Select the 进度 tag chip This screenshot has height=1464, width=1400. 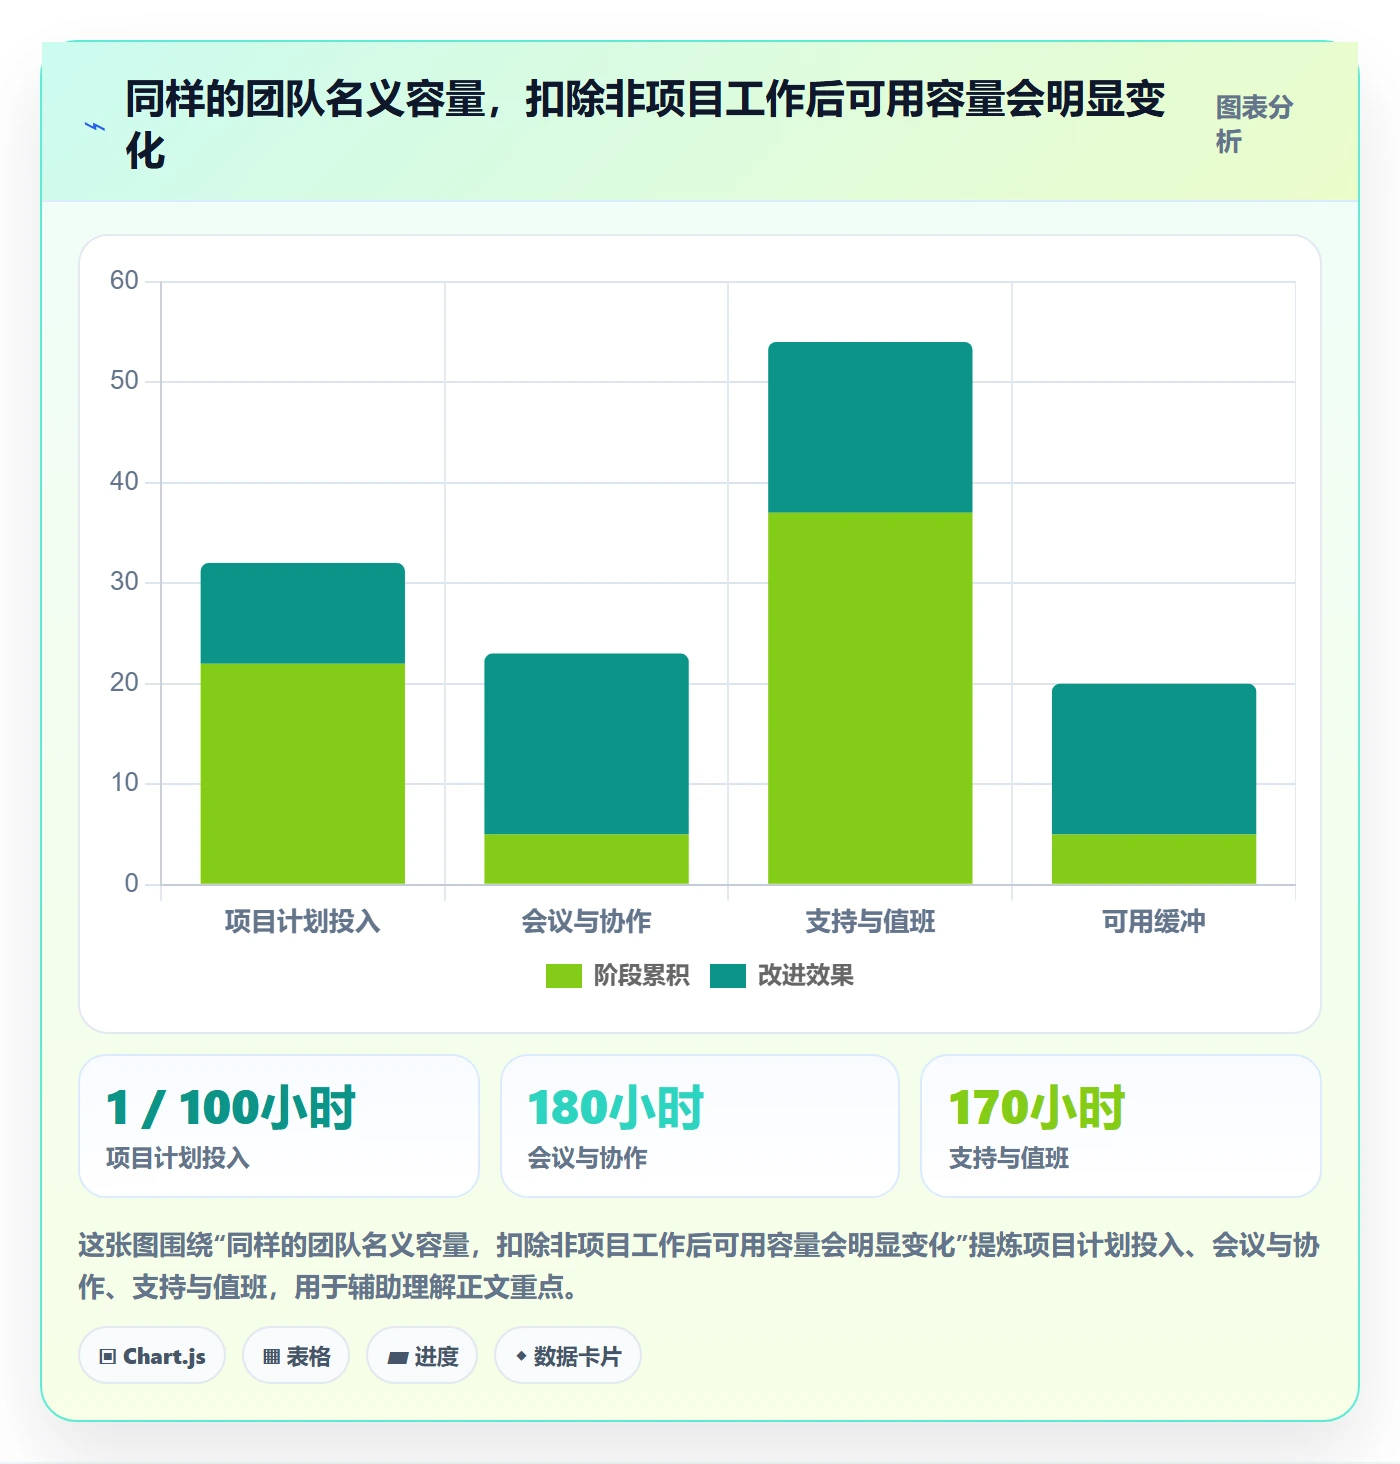[x=422, y=1356]
